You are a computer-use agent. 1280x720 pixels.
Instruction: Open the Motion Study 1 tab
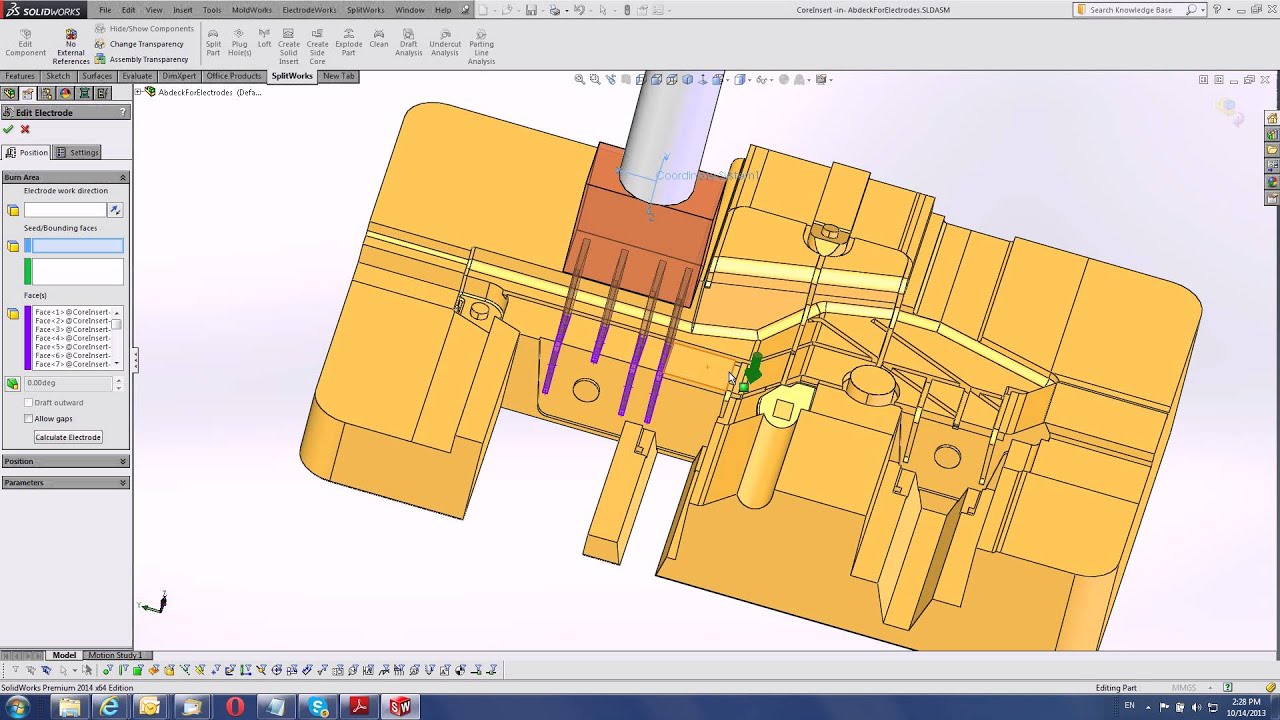pyautogui.click(x=114, y=655)
